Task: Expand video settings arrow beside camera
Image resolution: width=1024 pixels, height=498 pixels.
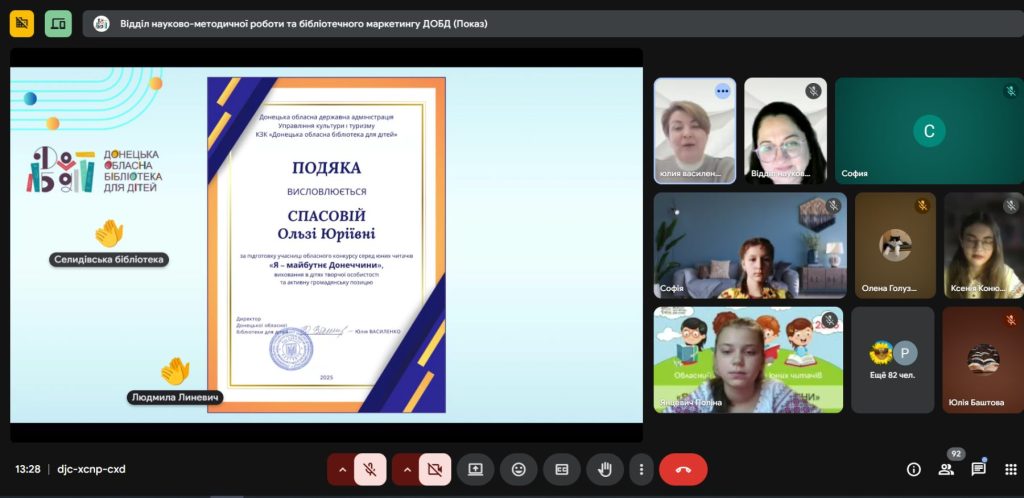Action: pyautogui.click(x=406, y=469)
